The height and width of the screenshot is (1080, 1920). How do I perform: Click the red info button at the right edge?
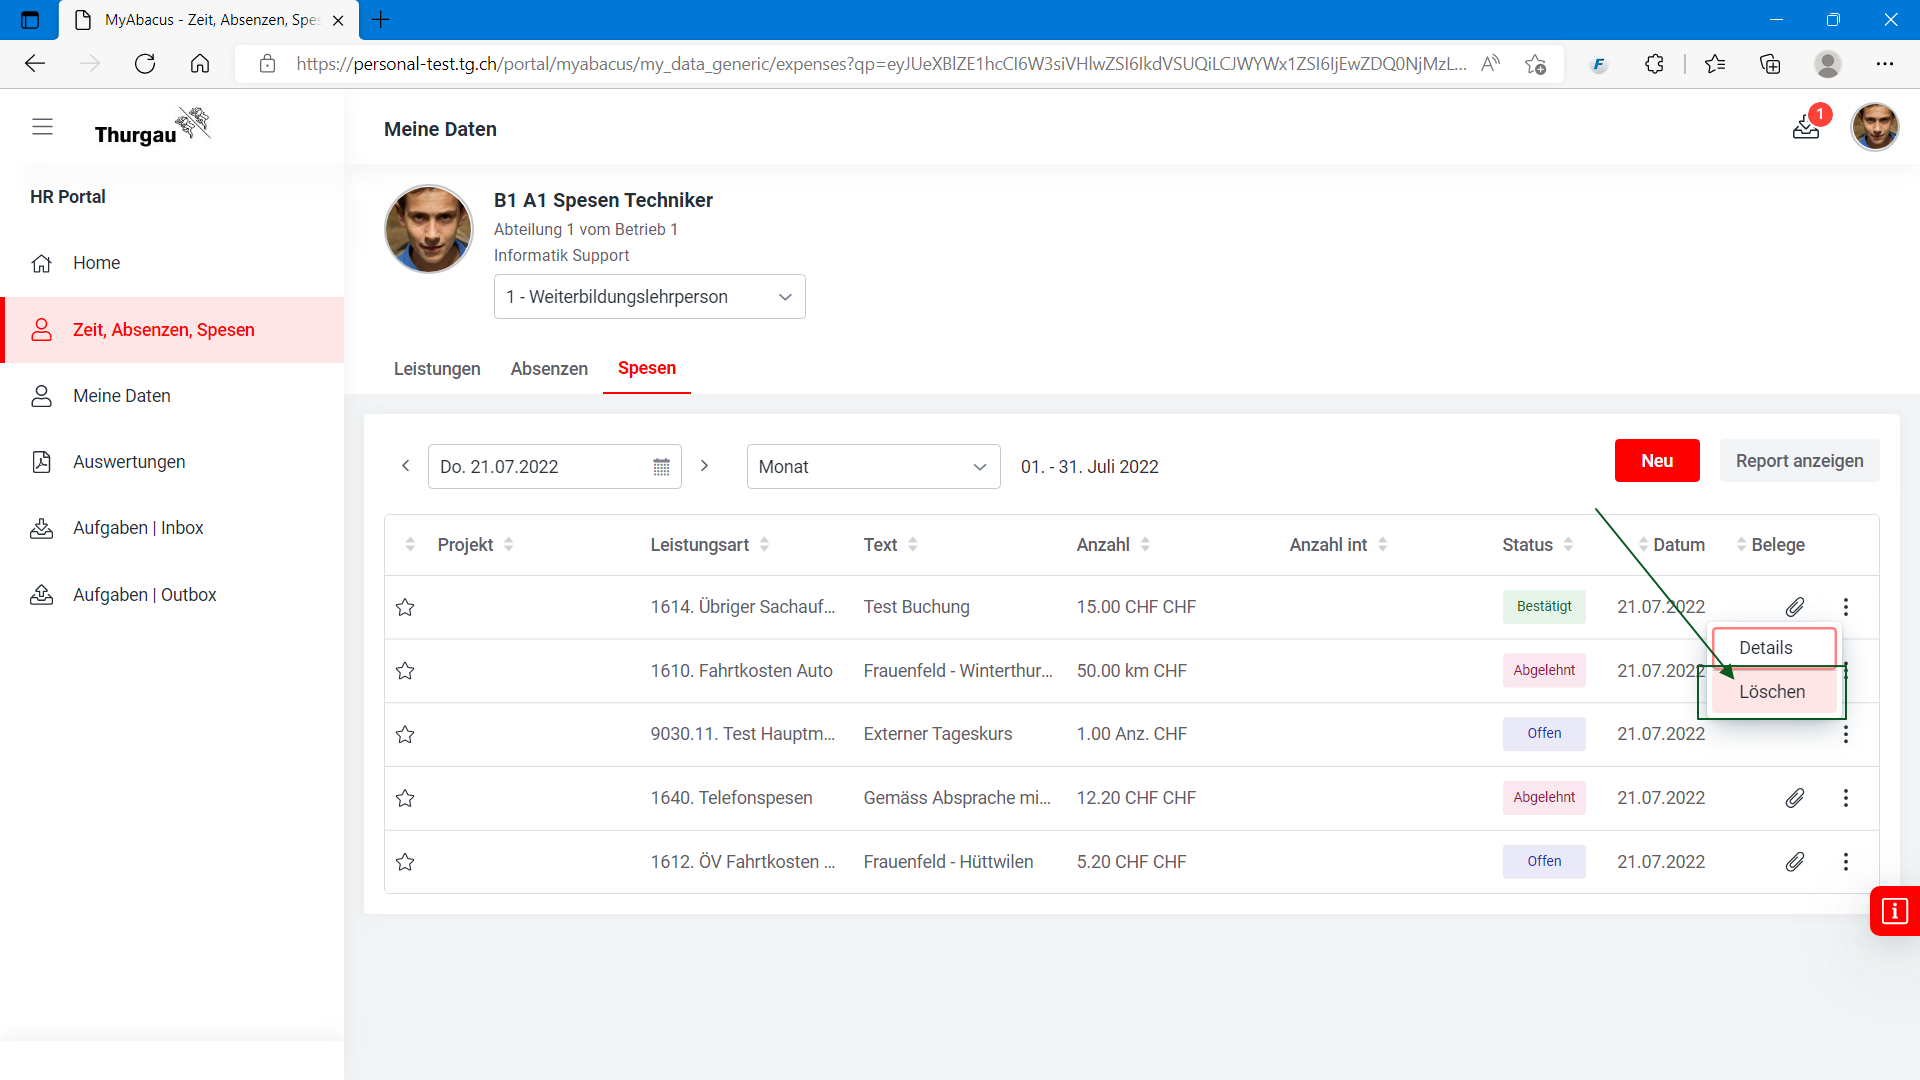pos(1894,911)
